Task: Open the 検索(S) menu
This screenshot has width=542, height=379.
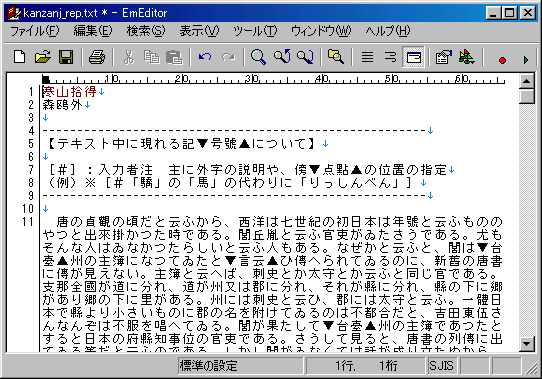Action: click(x=146, y=31)
